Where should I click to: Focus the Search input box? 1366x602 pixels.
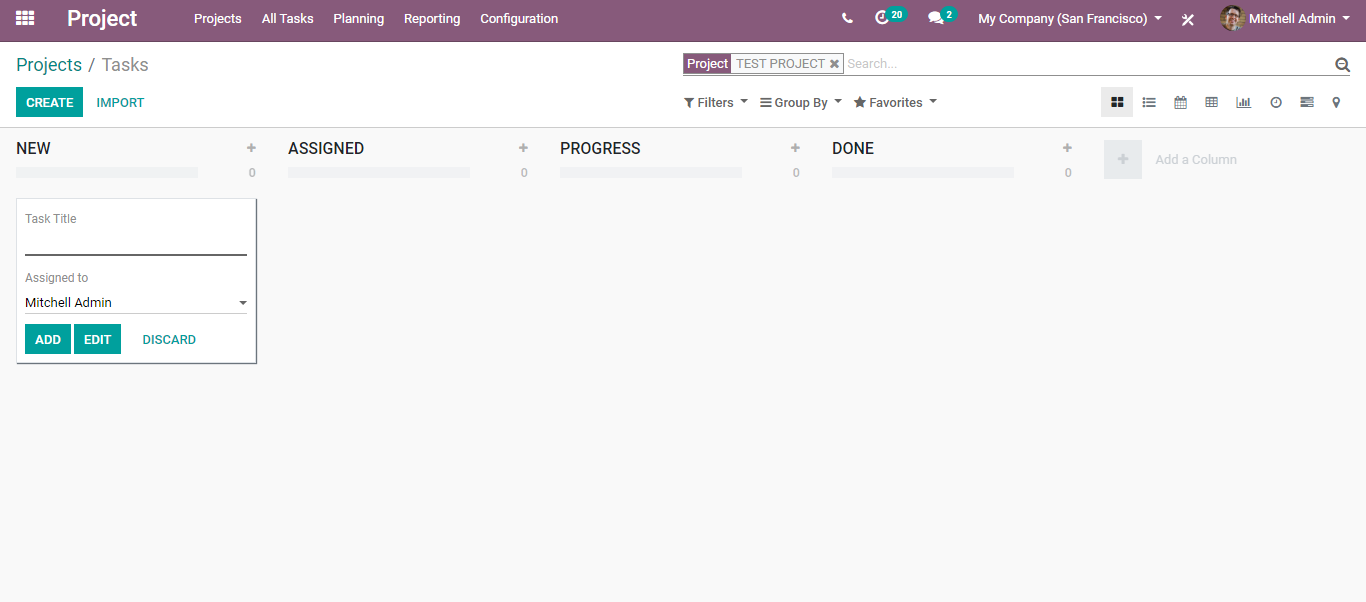(1088, 63)
